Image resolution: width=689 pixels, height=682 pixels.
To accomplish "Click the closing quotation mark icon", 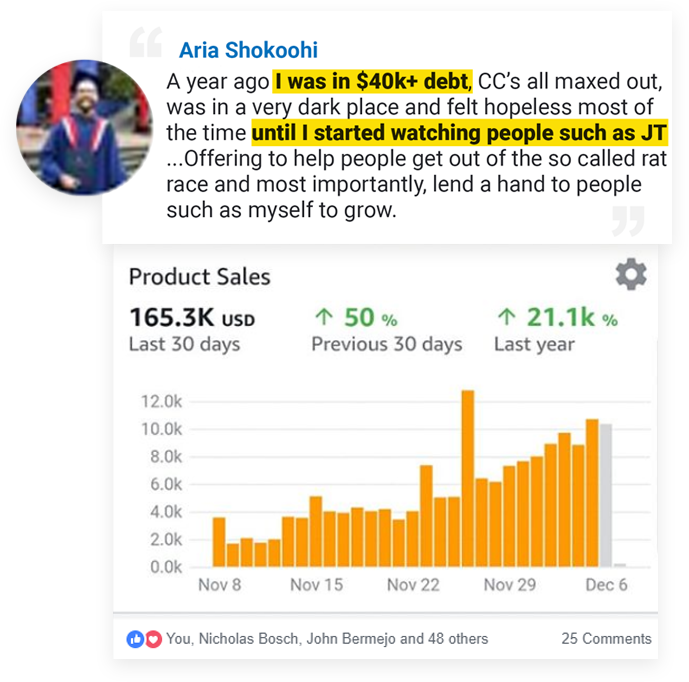I will [628, 218].
